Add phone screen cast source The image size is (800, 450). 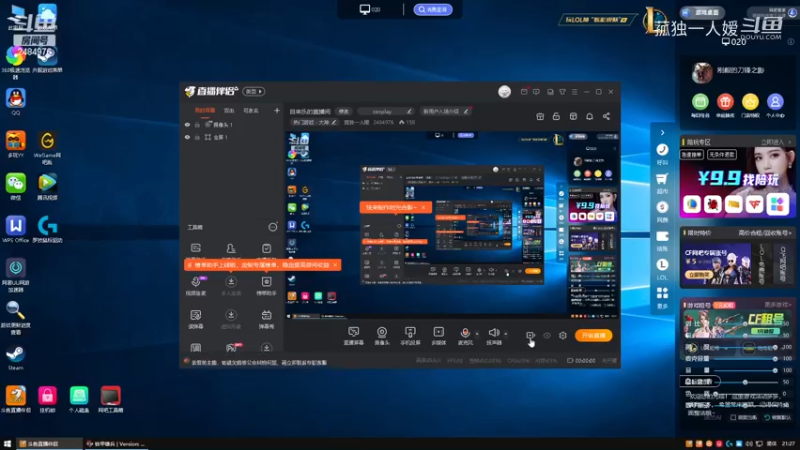click(410, 336)
